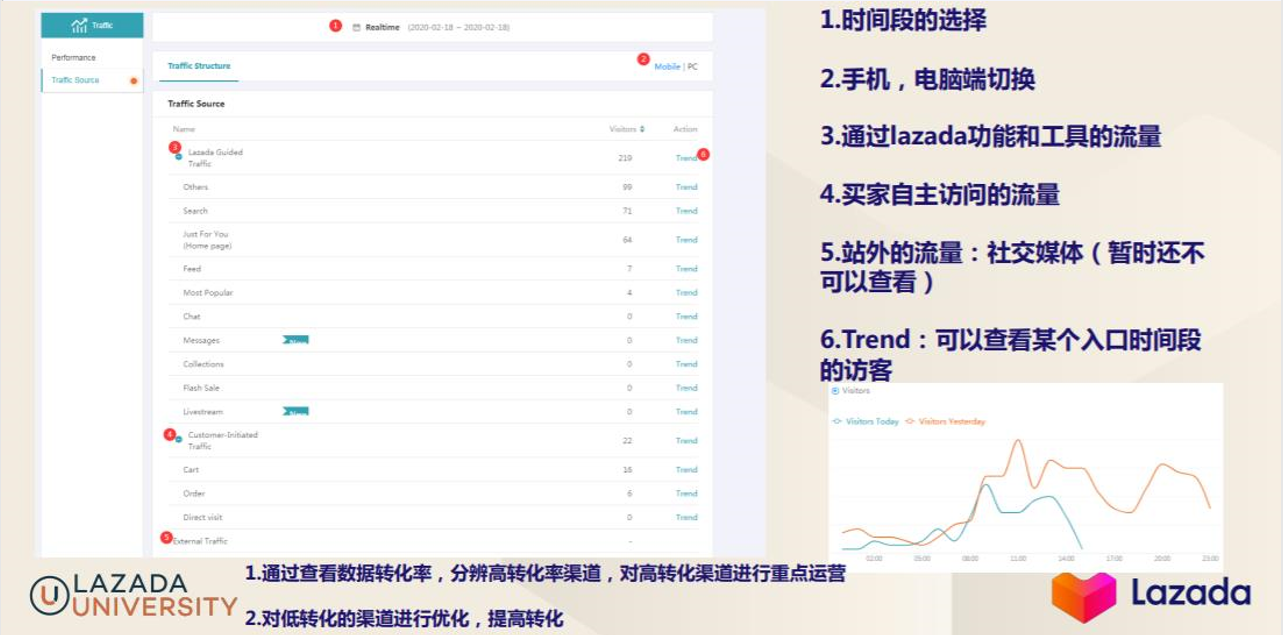This screenshot has width=1283, height=635.
Task: Click the 23:00 label on chart axis
Action: pos(1210,558)
